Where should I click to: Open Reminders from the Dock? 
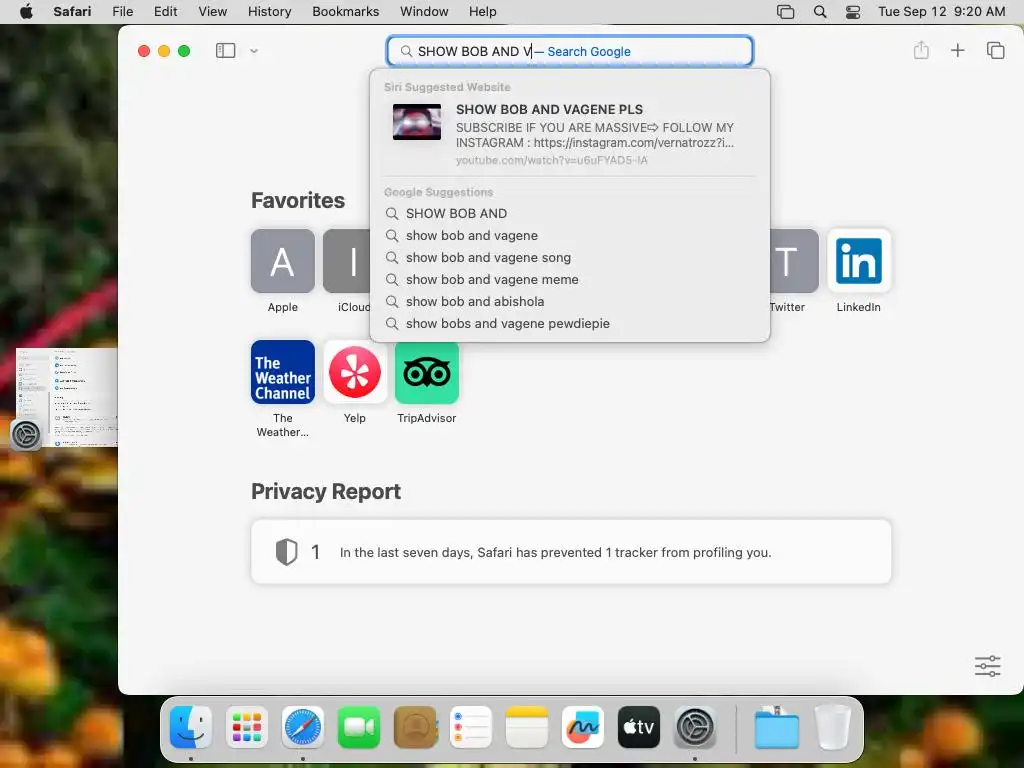471,727
